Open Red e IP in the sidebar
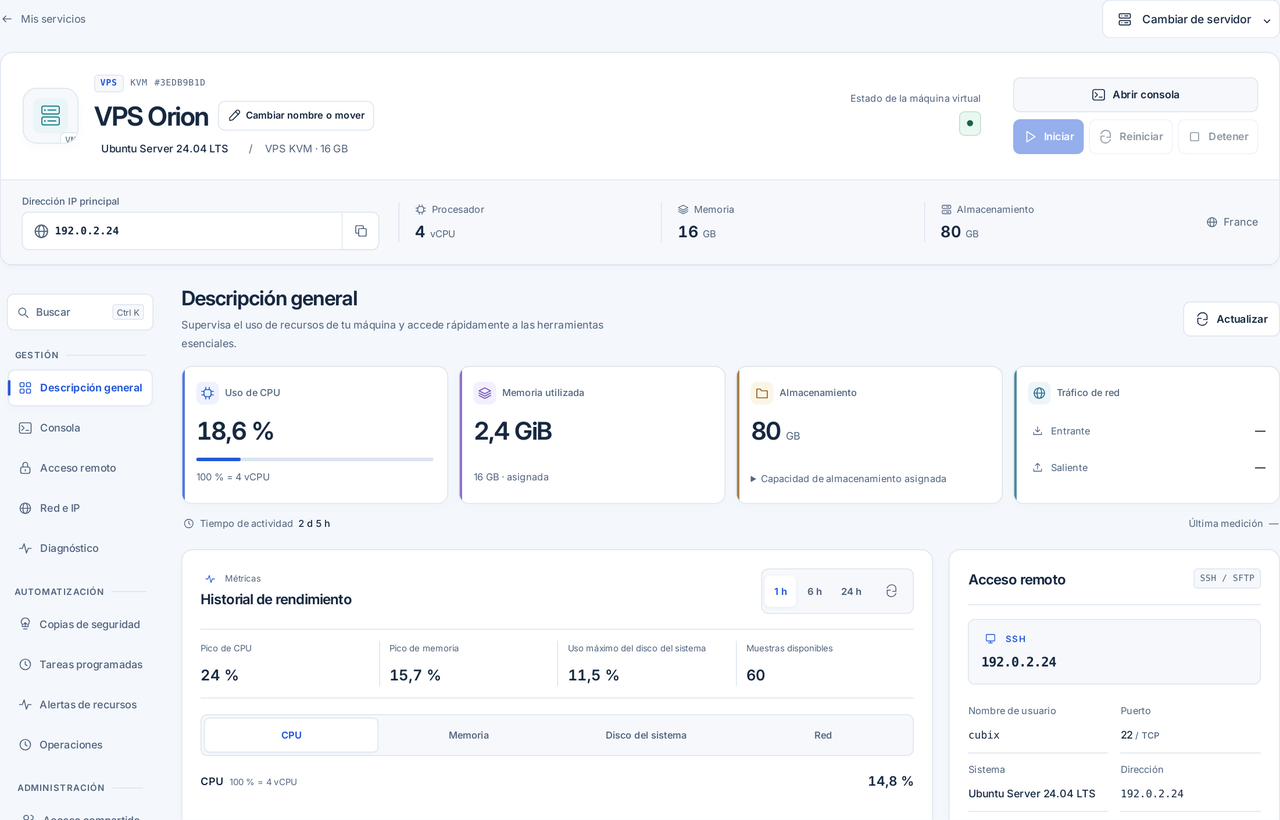 pyautogui.click(x=80, y=508)
